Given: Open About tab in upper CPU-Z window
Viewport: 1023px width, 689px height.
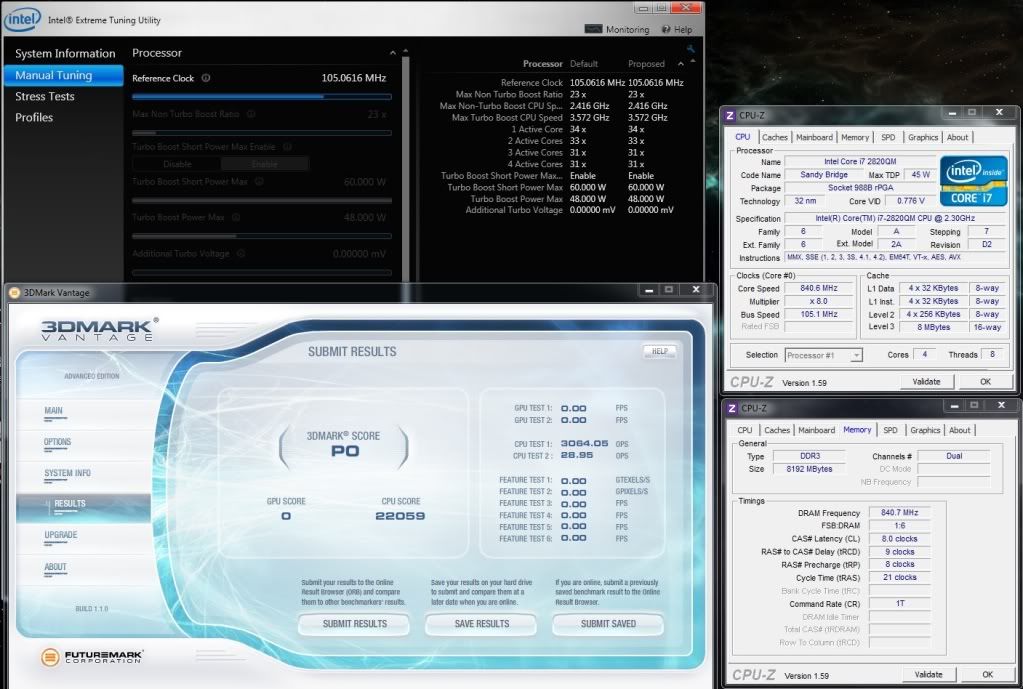Looking at the screenshot, I should click(x=957, y=137).
